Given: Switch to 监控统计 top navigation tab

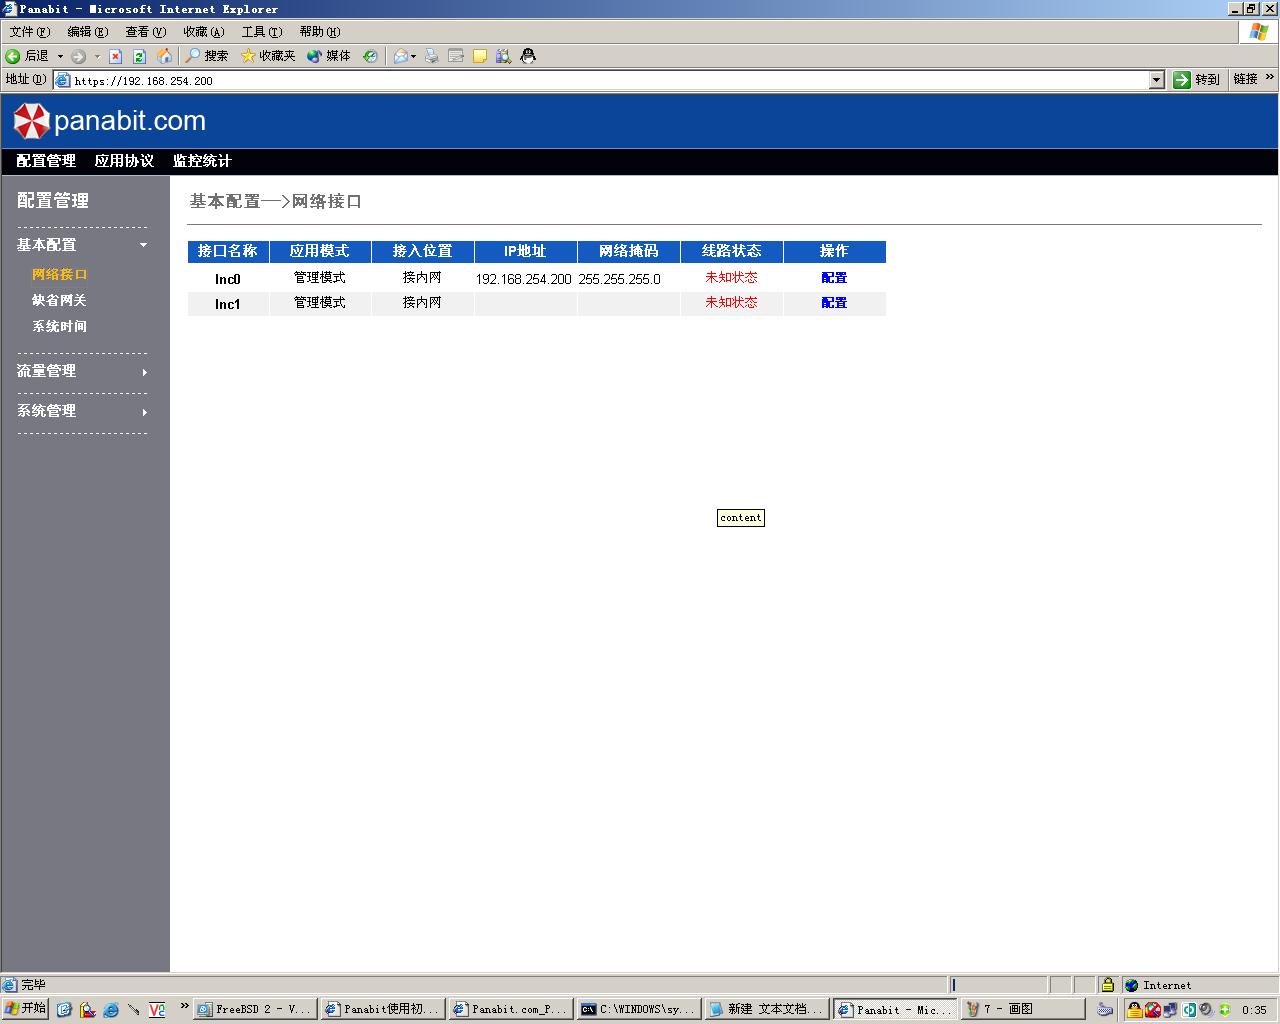Looking at the screenshot, I should (202, 161).
